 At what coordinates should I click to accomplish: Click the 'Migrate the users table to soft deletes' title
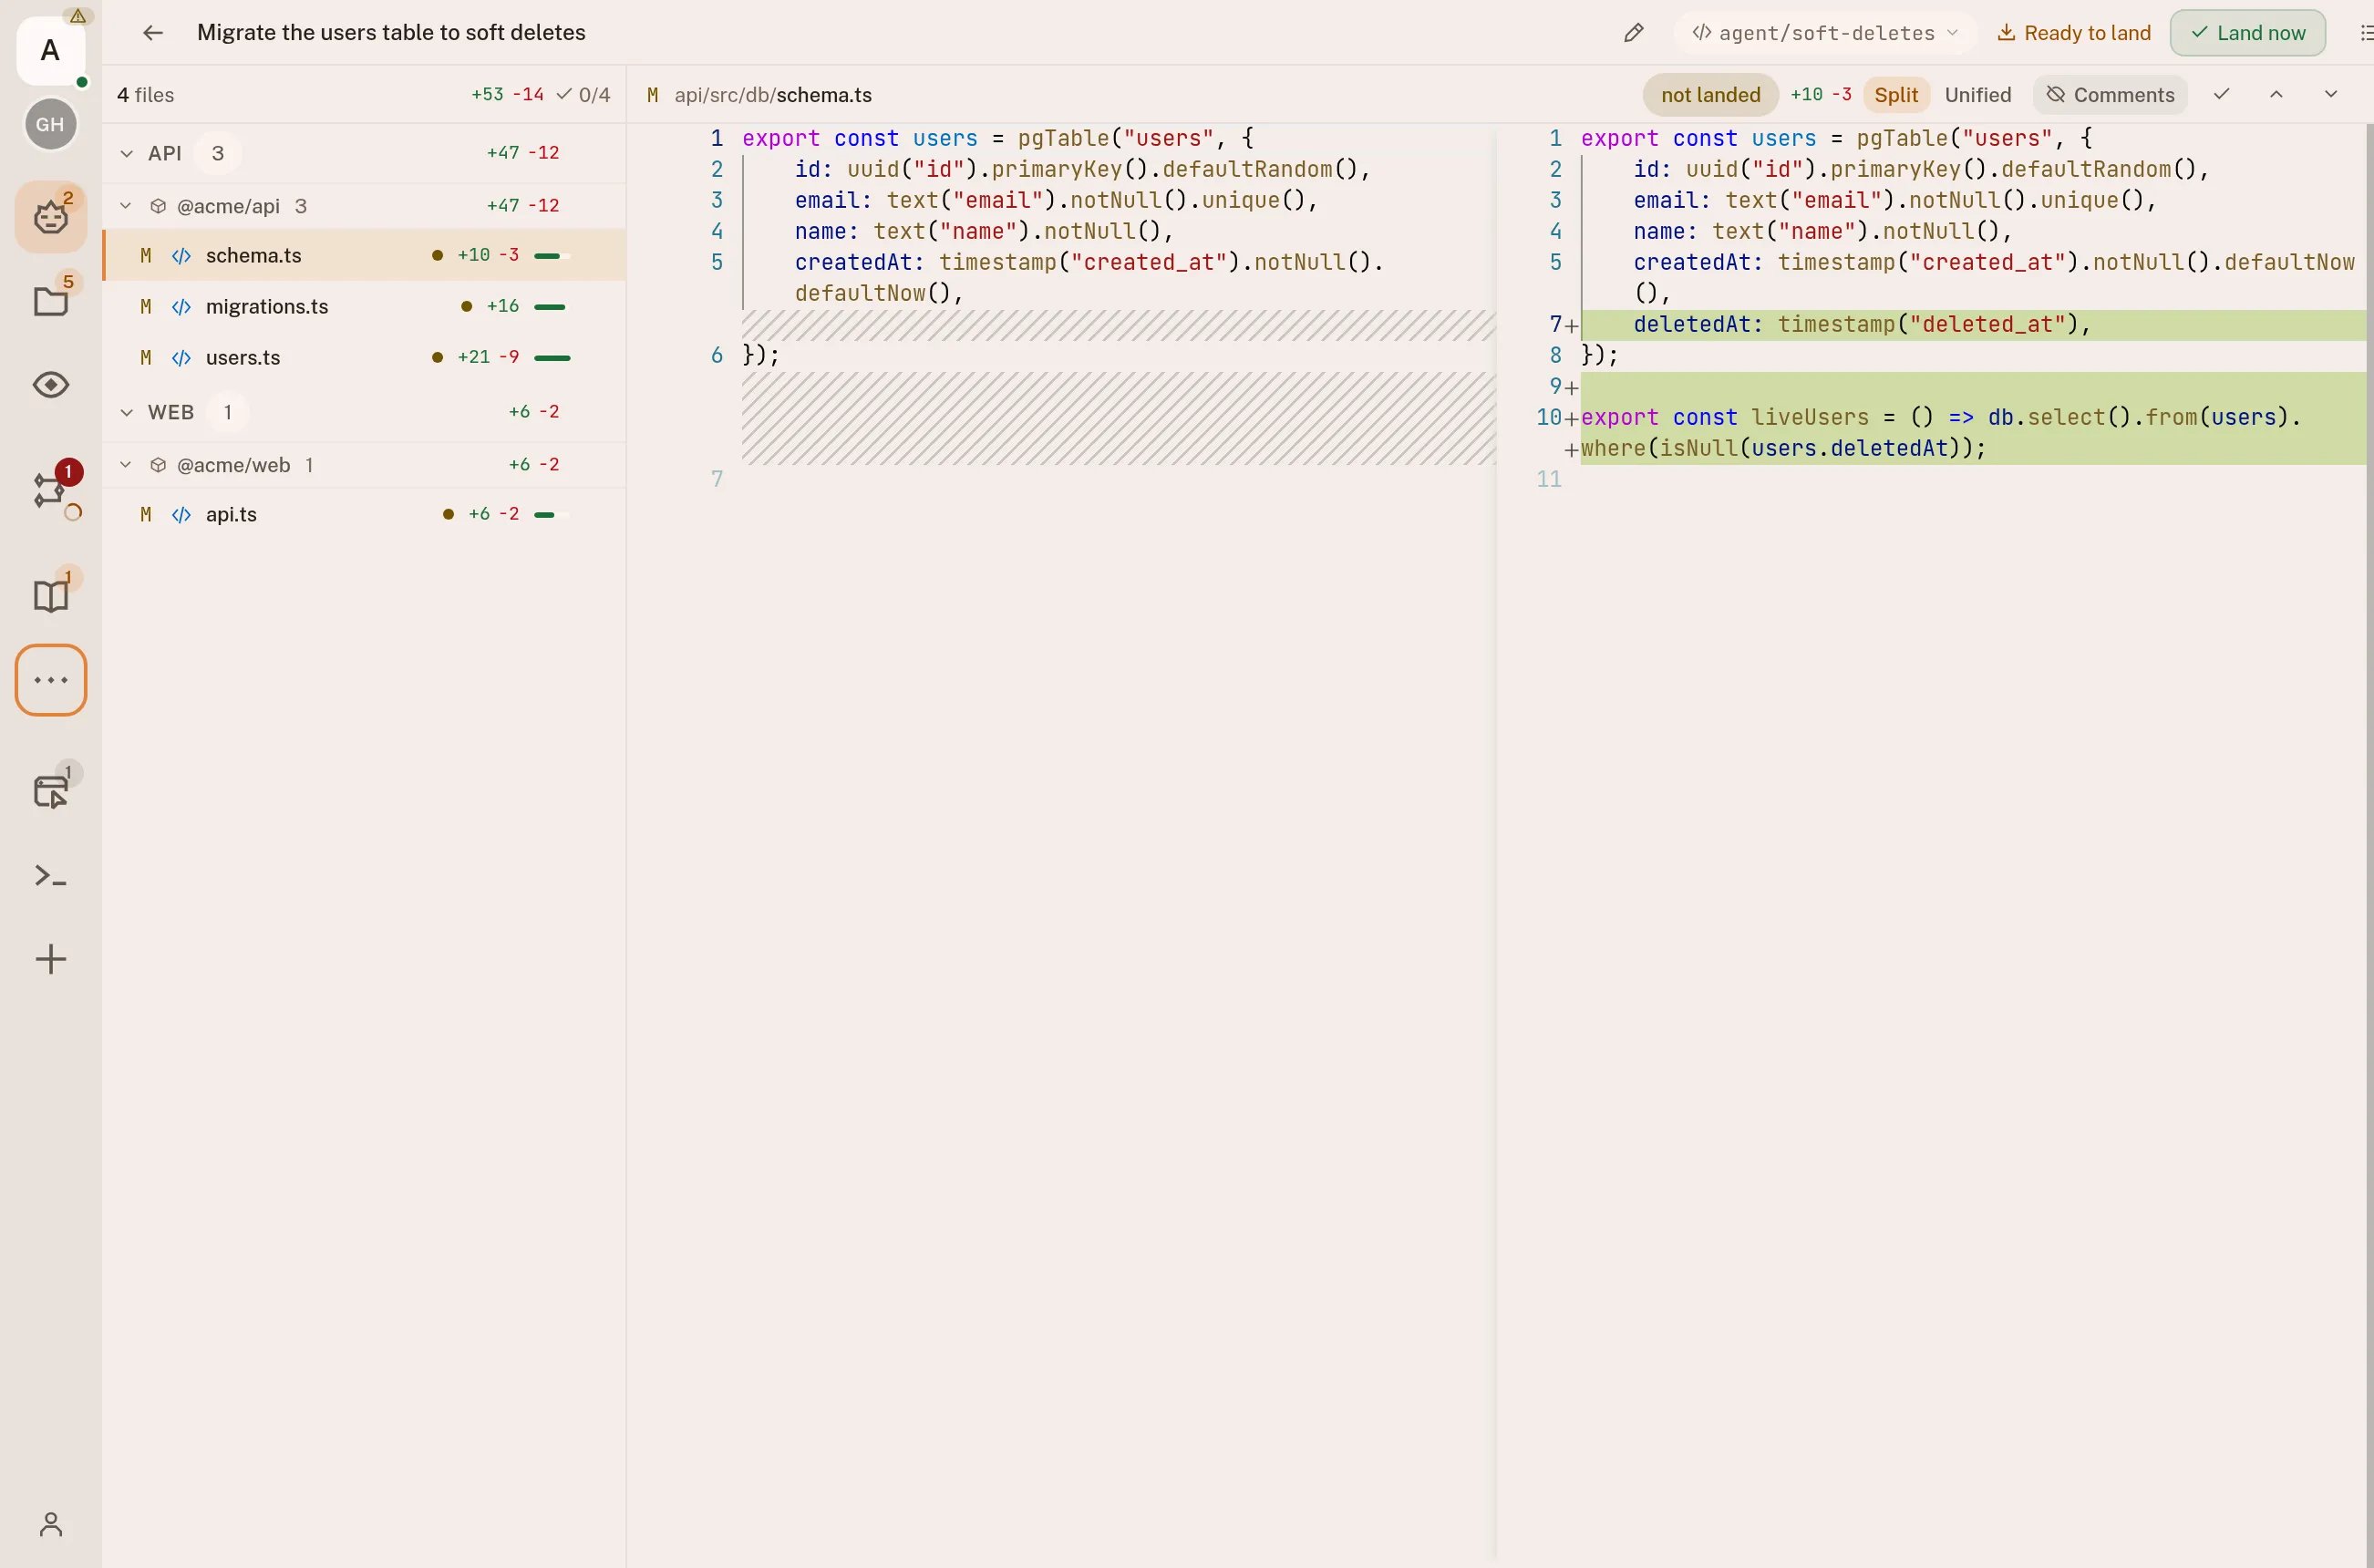pos(391,33)
